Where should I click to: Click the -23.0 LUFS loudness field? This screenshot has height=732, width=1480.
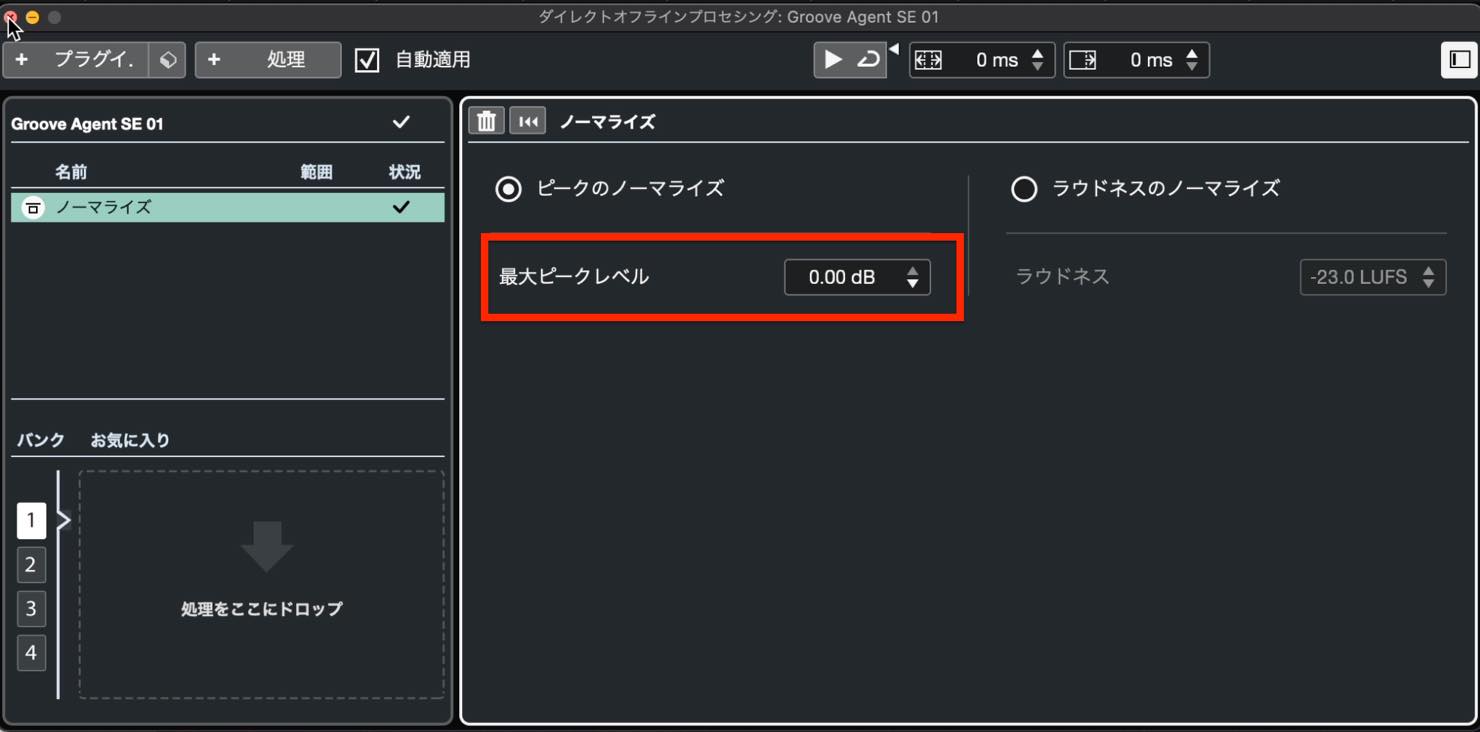pos(1372,277)
